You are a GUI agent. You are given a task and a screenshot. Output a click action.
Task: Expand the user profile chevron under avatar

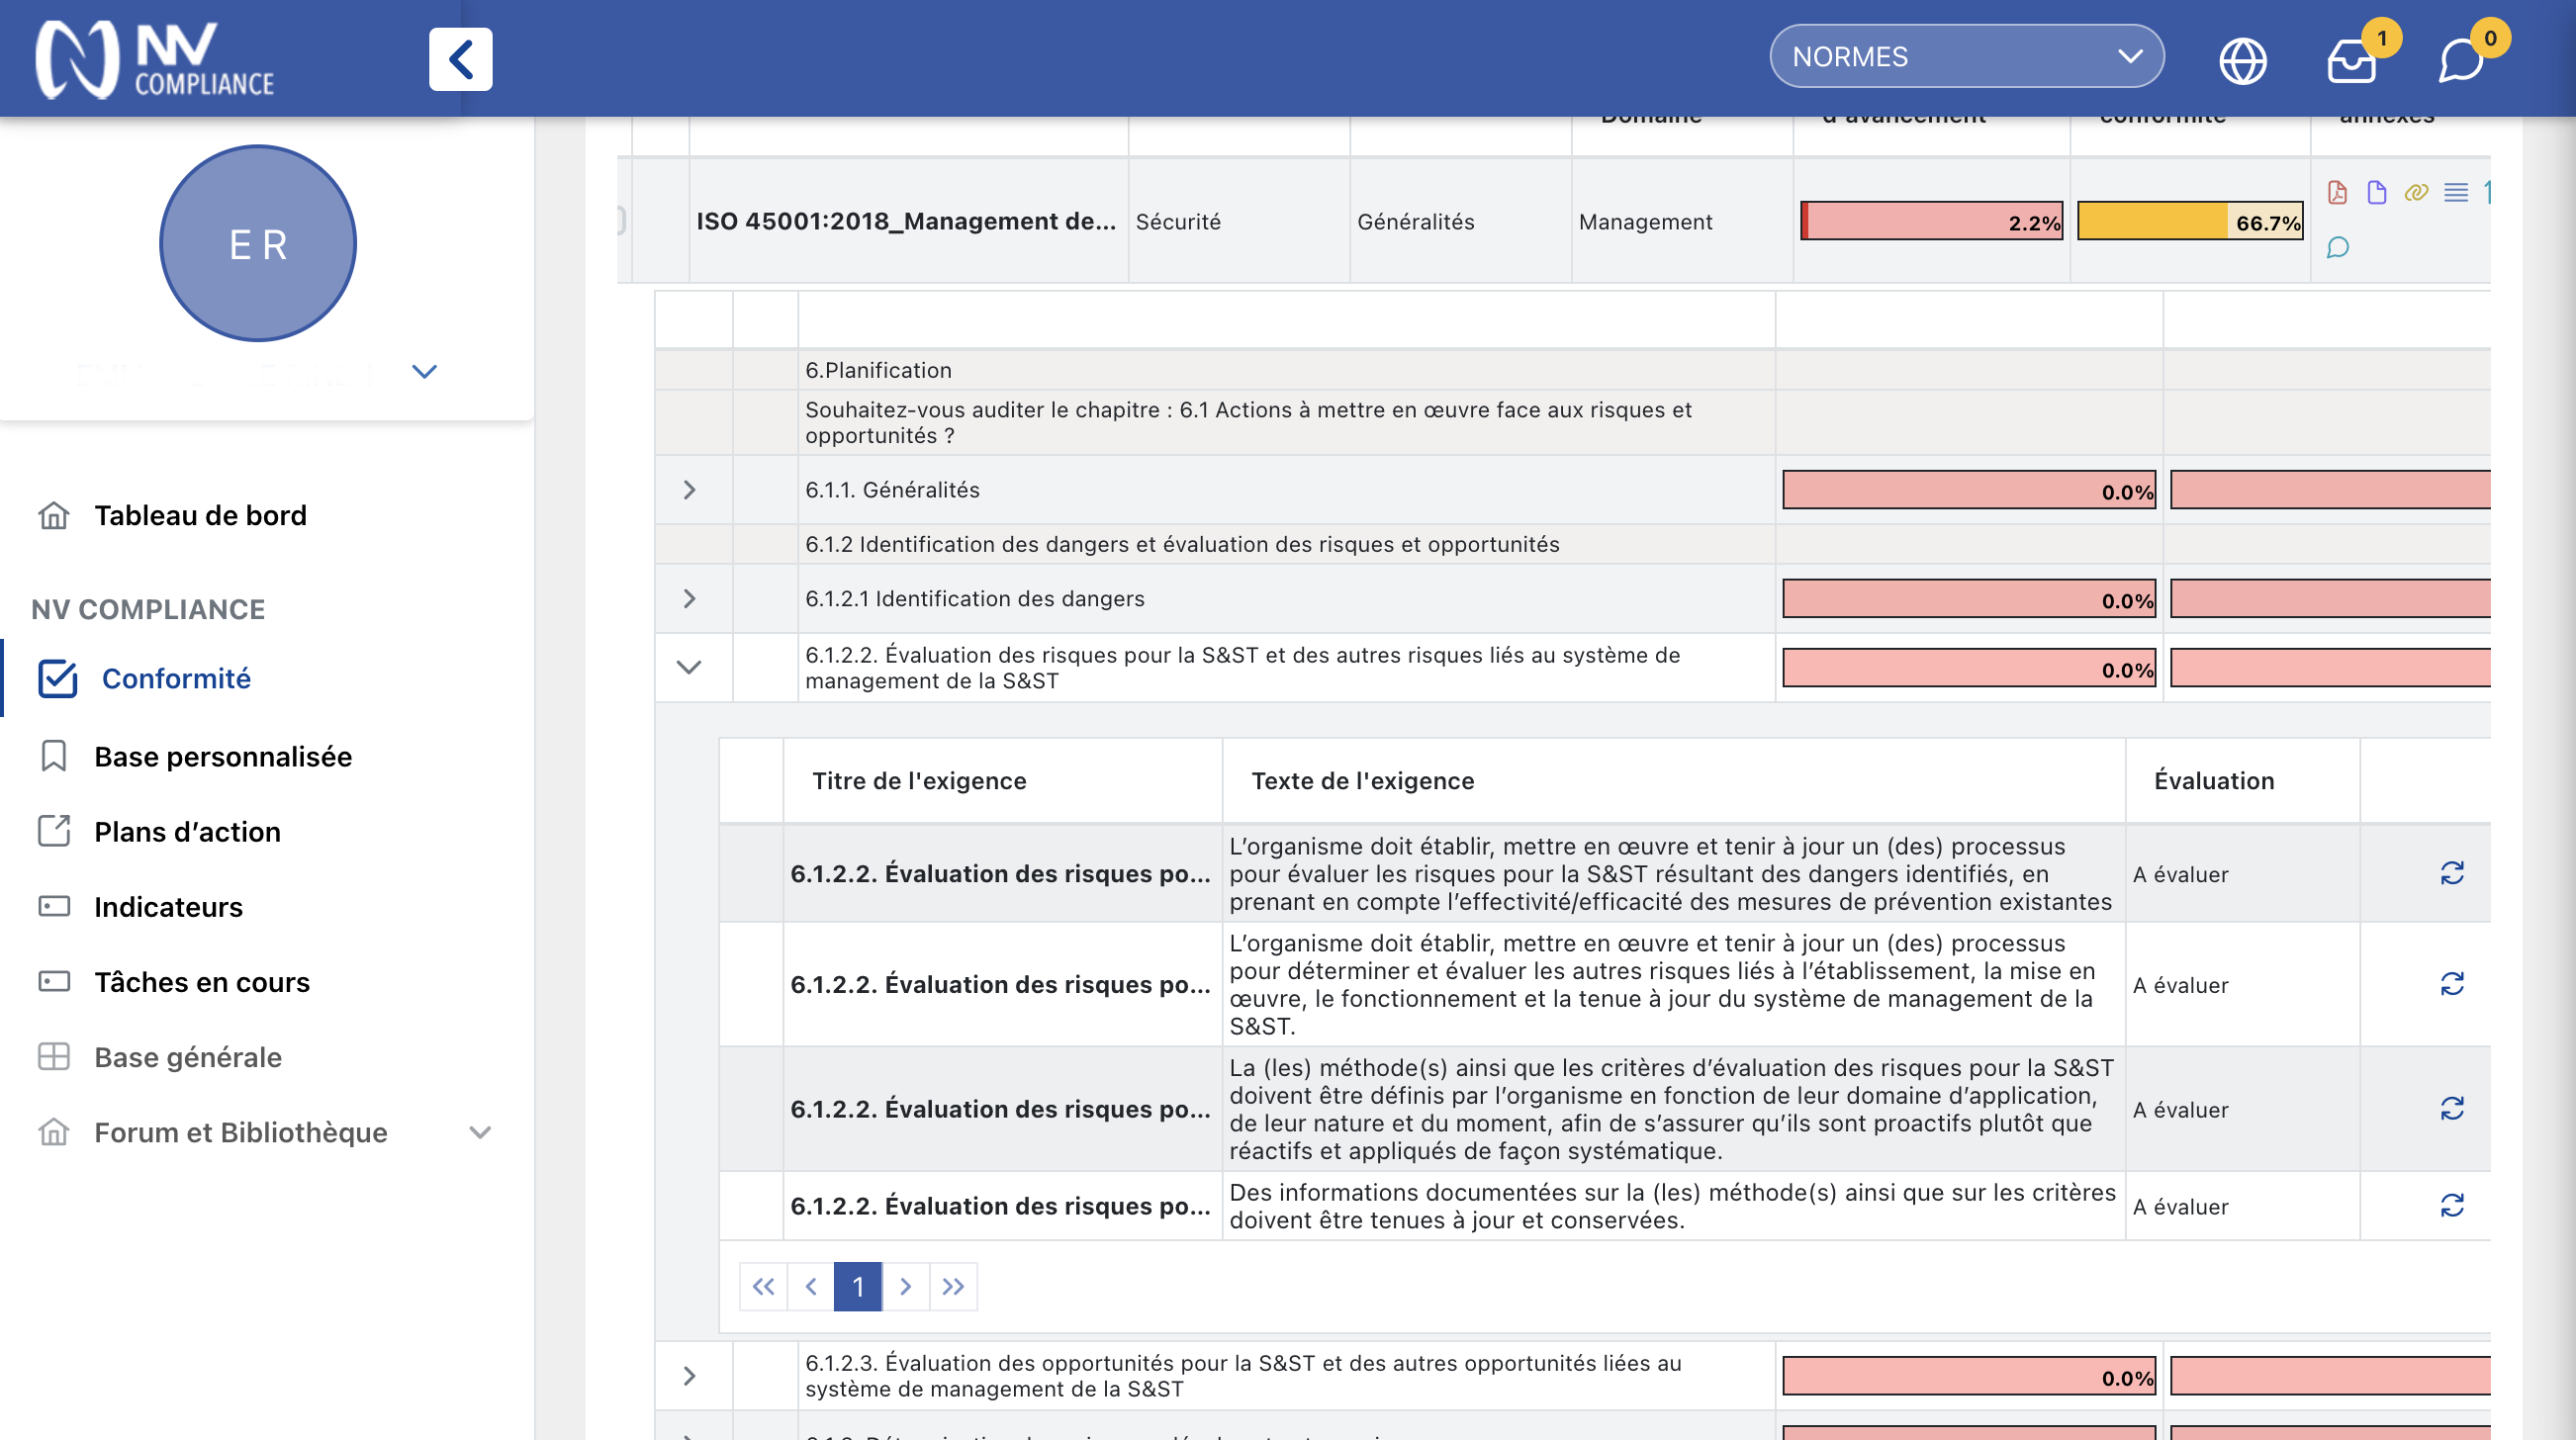[424, 371]
